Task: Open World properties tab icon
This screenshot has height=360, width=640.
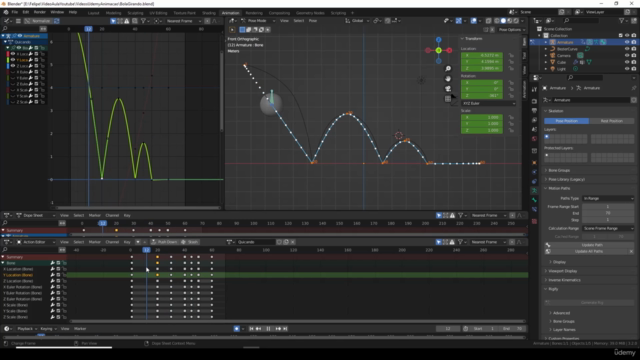Action: click(x=534, y=139)
